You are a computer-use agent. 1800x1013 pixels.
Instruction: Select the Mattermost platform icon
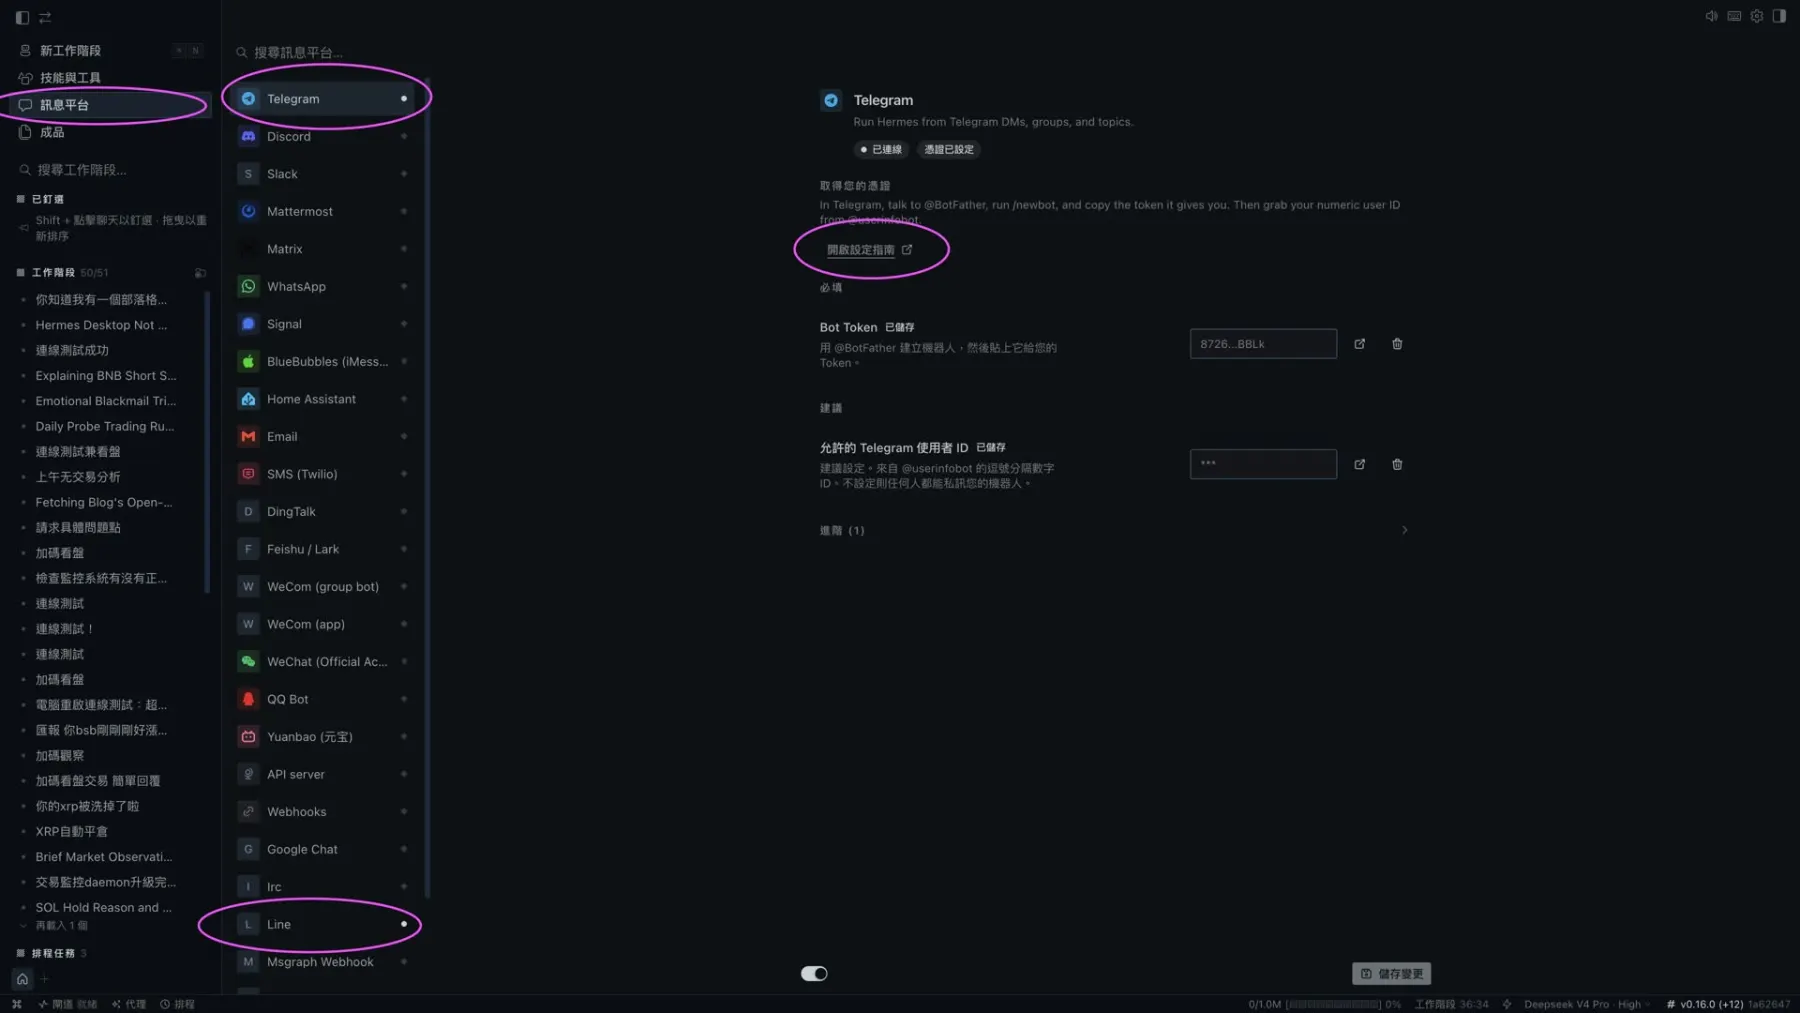point(248,211)
